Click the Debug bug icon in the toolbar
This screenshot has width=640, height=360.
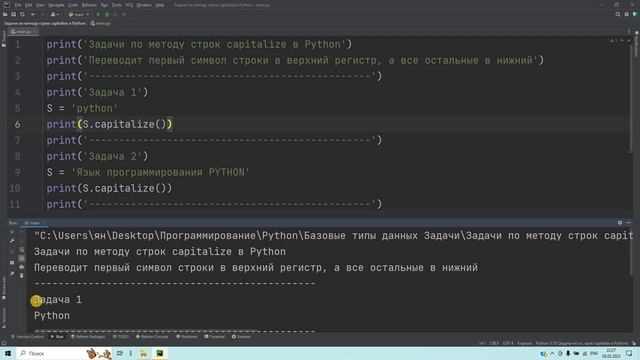point(107,14)
